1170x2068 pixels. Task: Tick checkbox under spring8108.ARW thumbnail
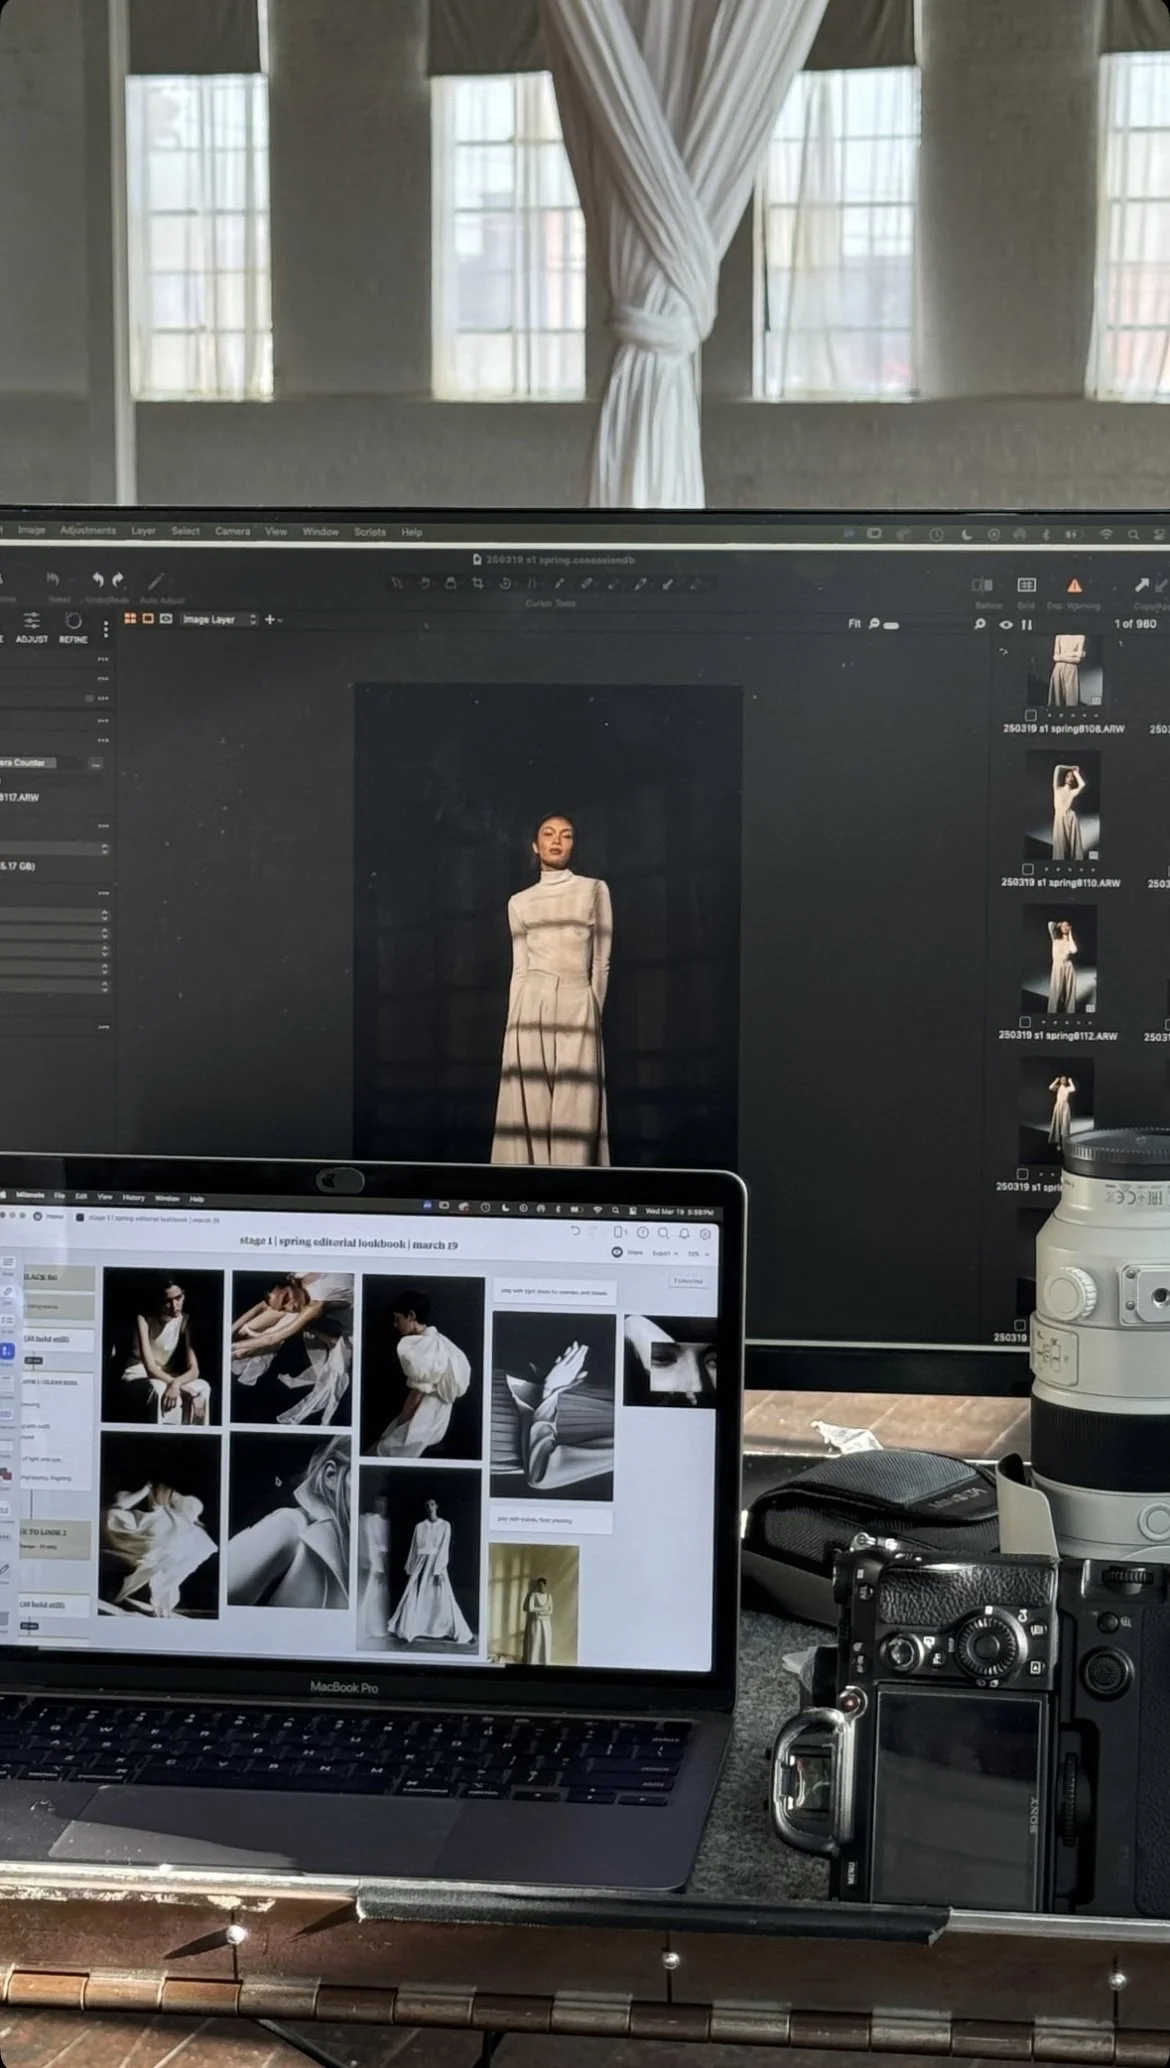point(1029,716)
